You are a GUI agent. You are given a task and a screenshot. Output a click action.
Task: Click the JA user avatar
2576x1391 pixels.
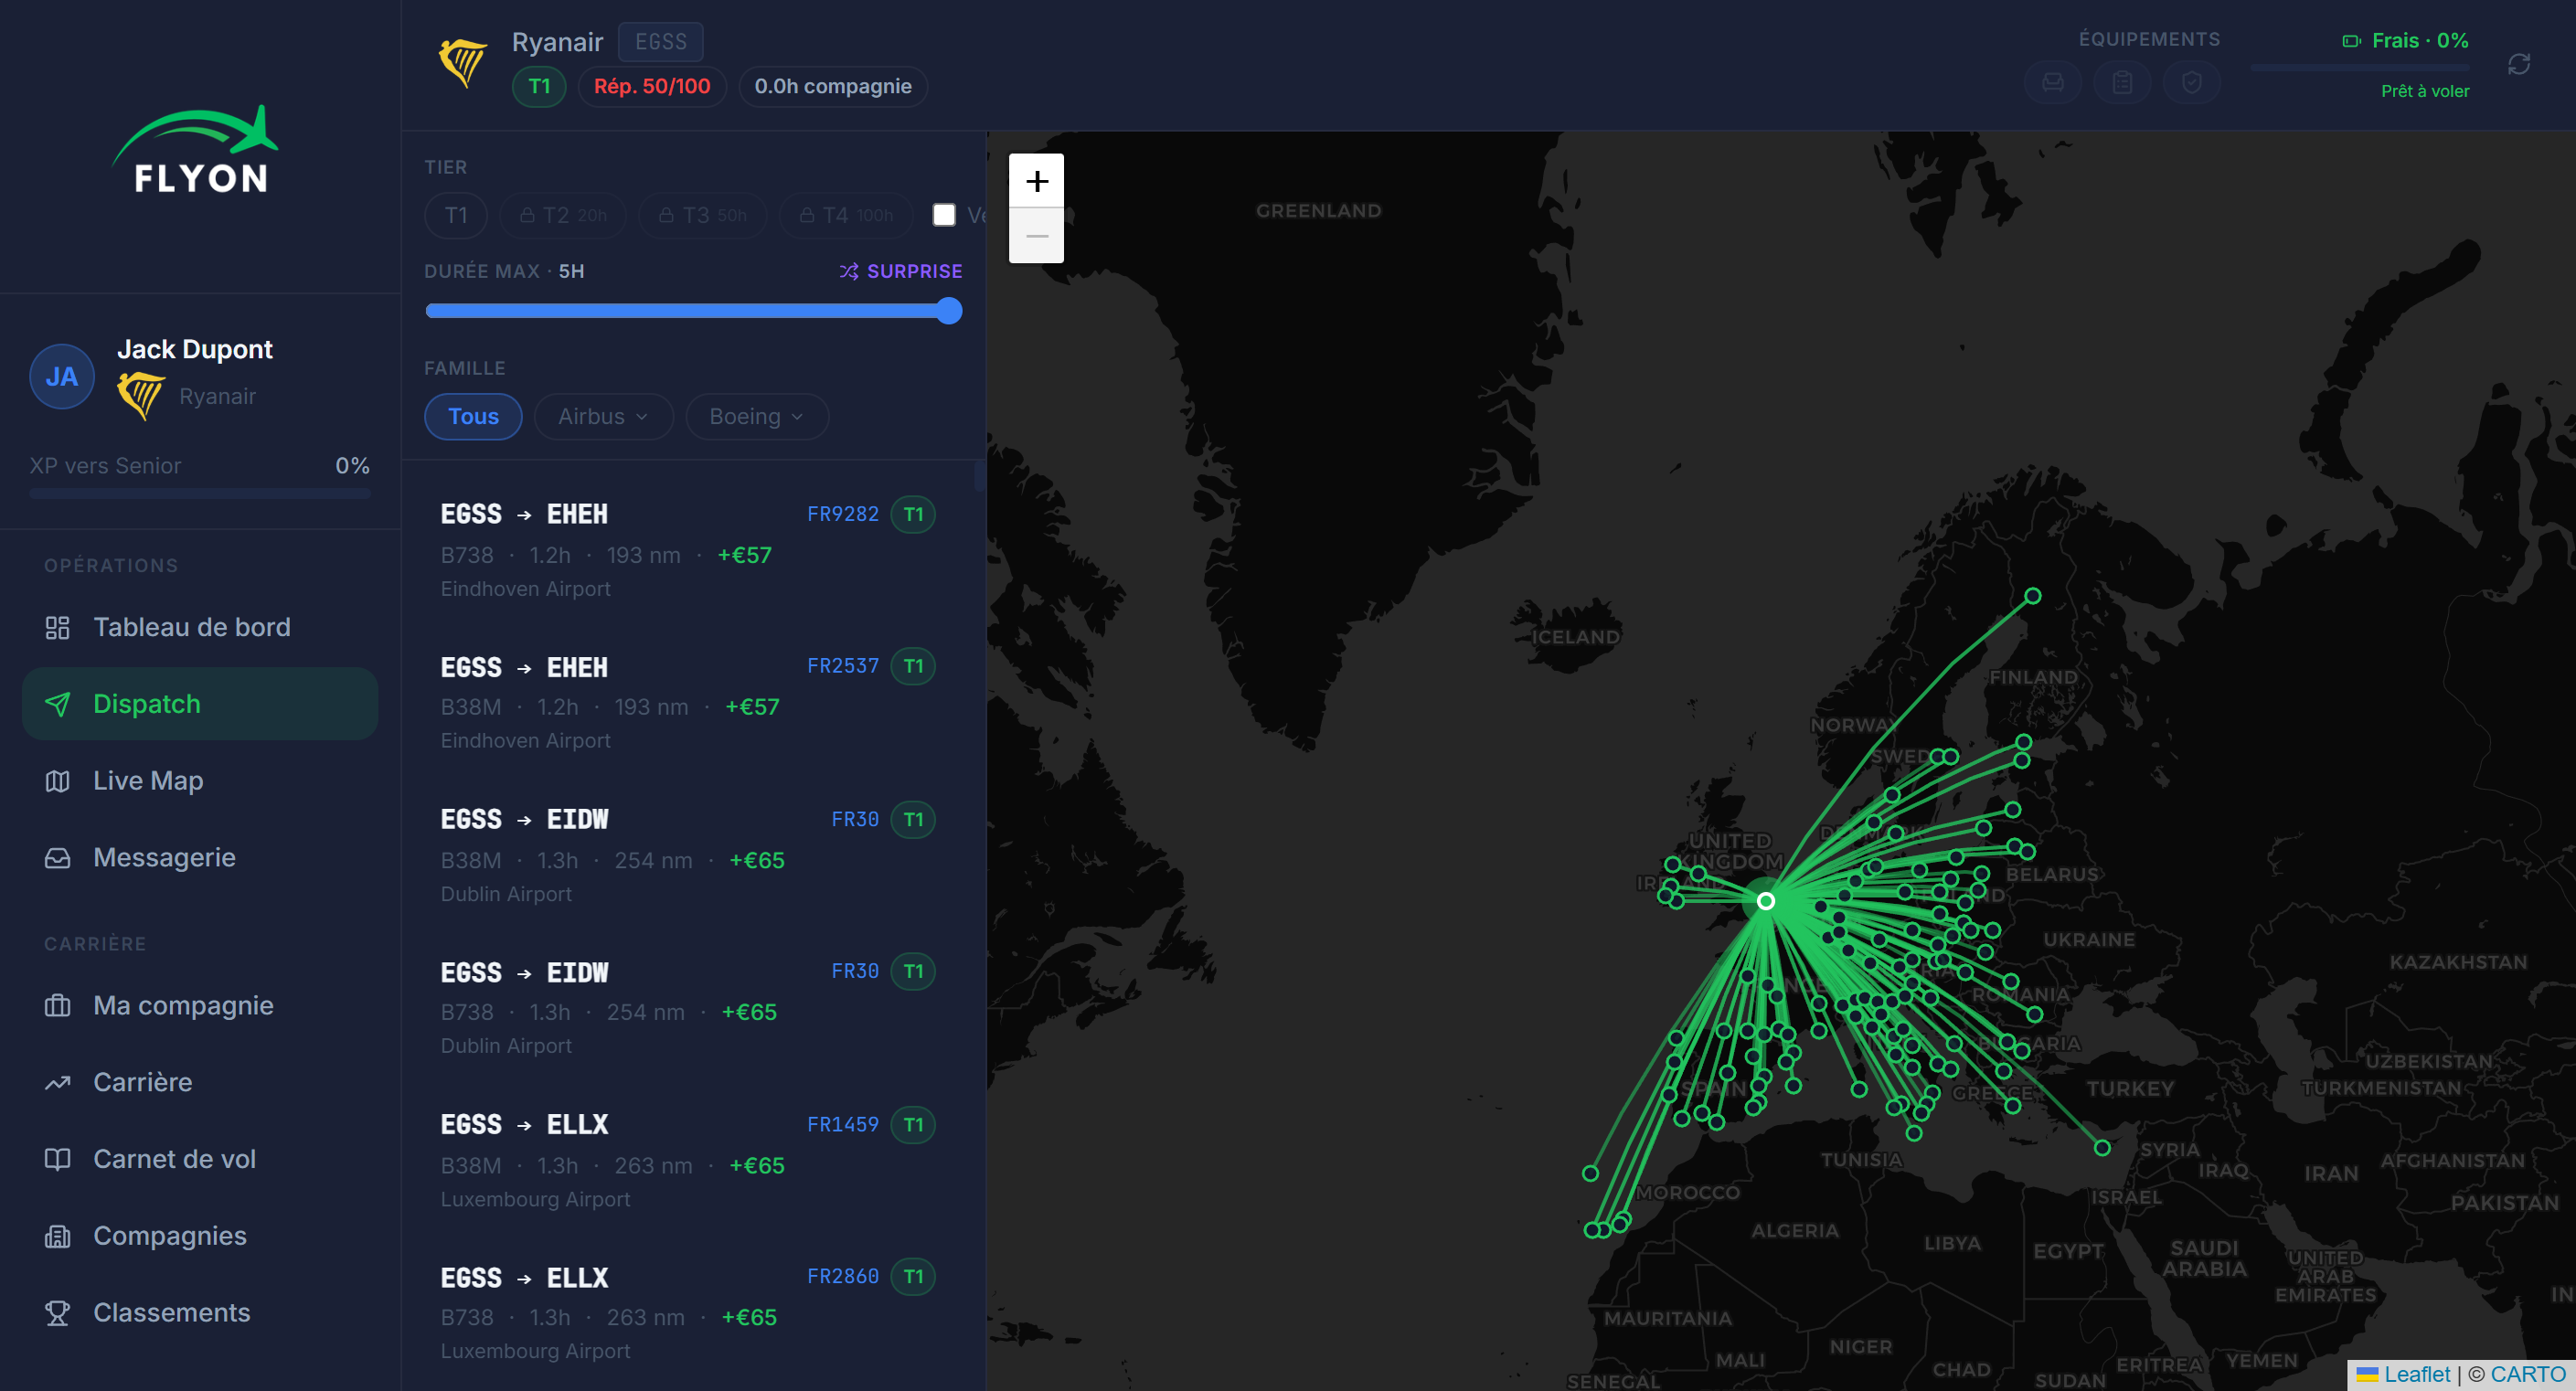62,377
